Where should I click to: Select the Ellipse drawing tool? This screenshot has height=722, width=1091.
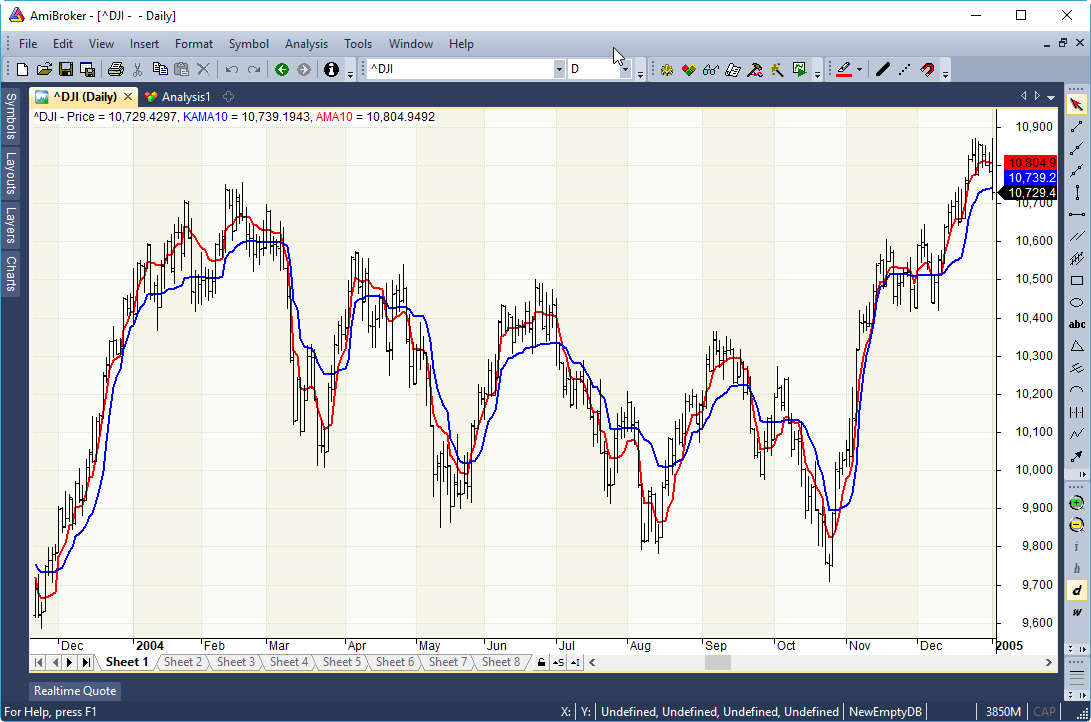click(1077, 302)
